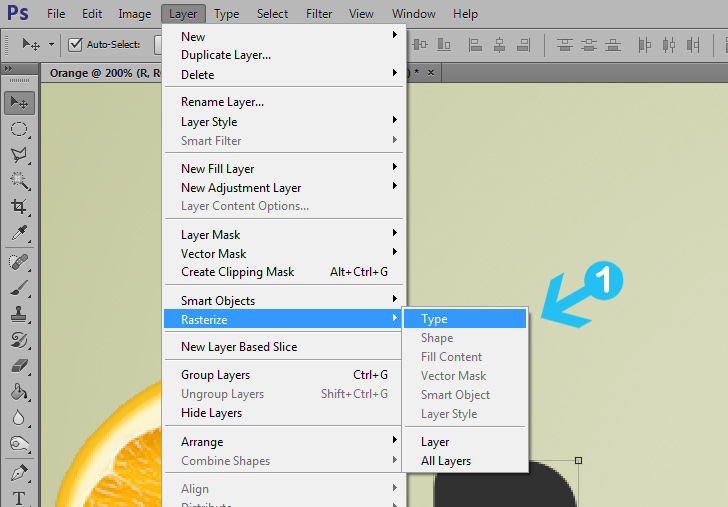Image resolution: width=728 pixels, height=507 pixels.
Task: Open the Edit menu
Action: (x=92, y=14)
